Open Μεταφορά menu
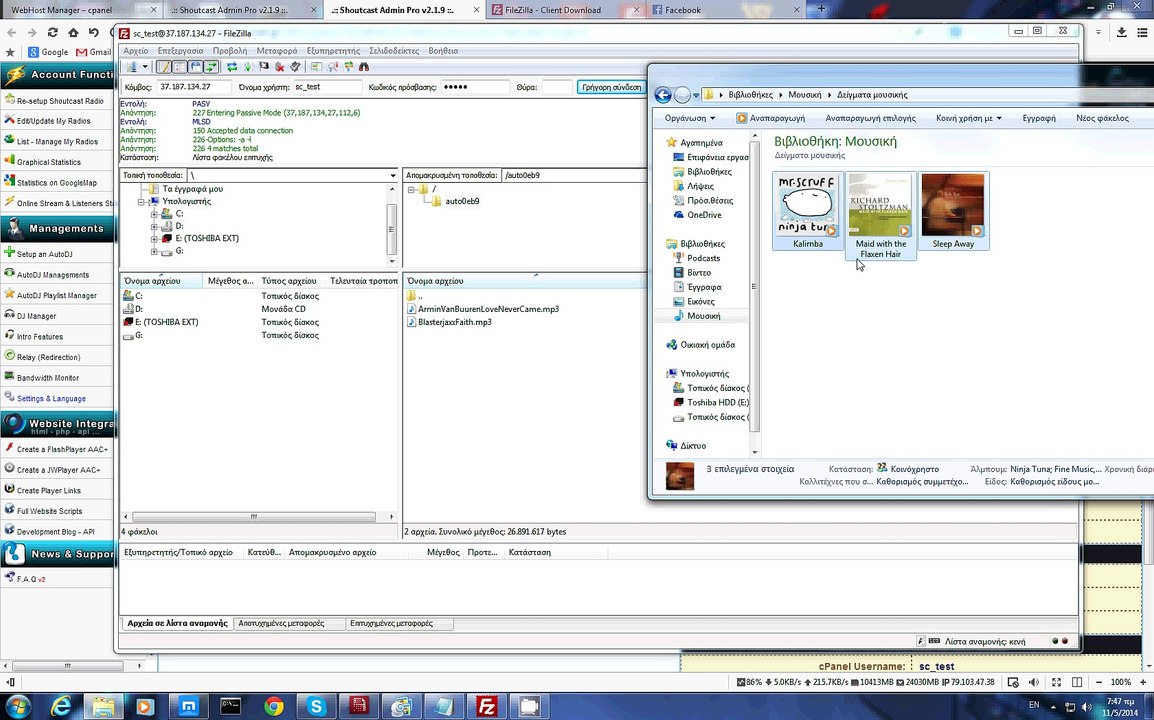The height and width of the screenshot is (720, 1154). [x=277, y=51]
